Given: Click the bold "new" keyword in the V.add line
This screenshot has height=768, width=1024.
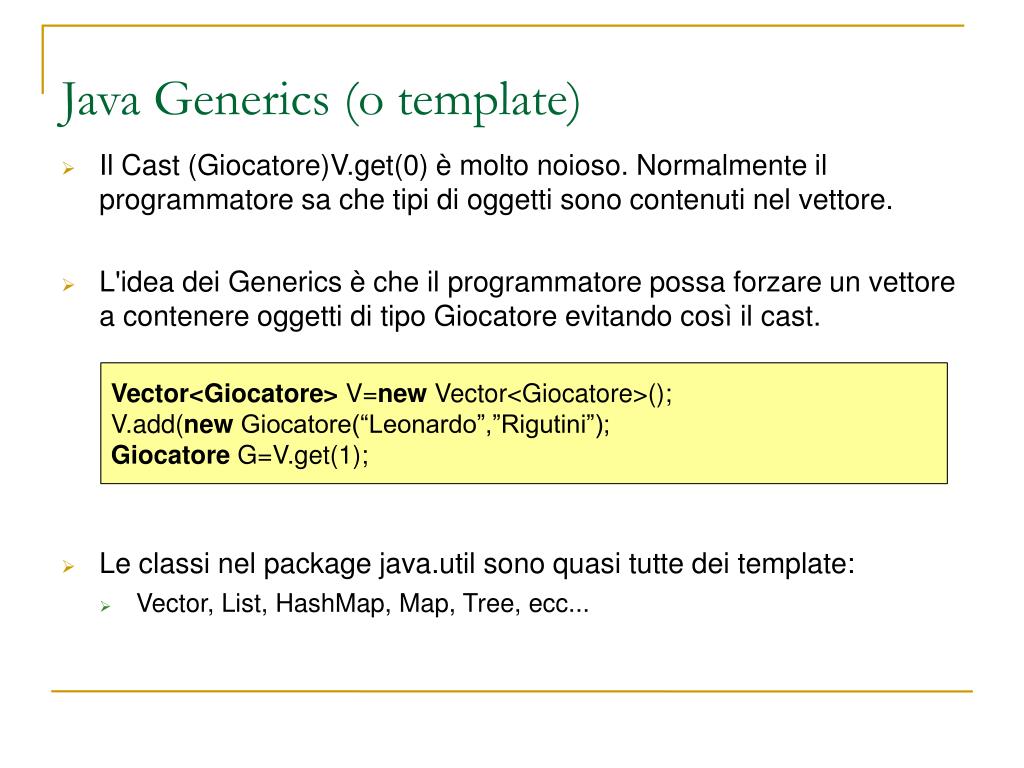Looking at the screenshot, I should (x=208, y=424).
